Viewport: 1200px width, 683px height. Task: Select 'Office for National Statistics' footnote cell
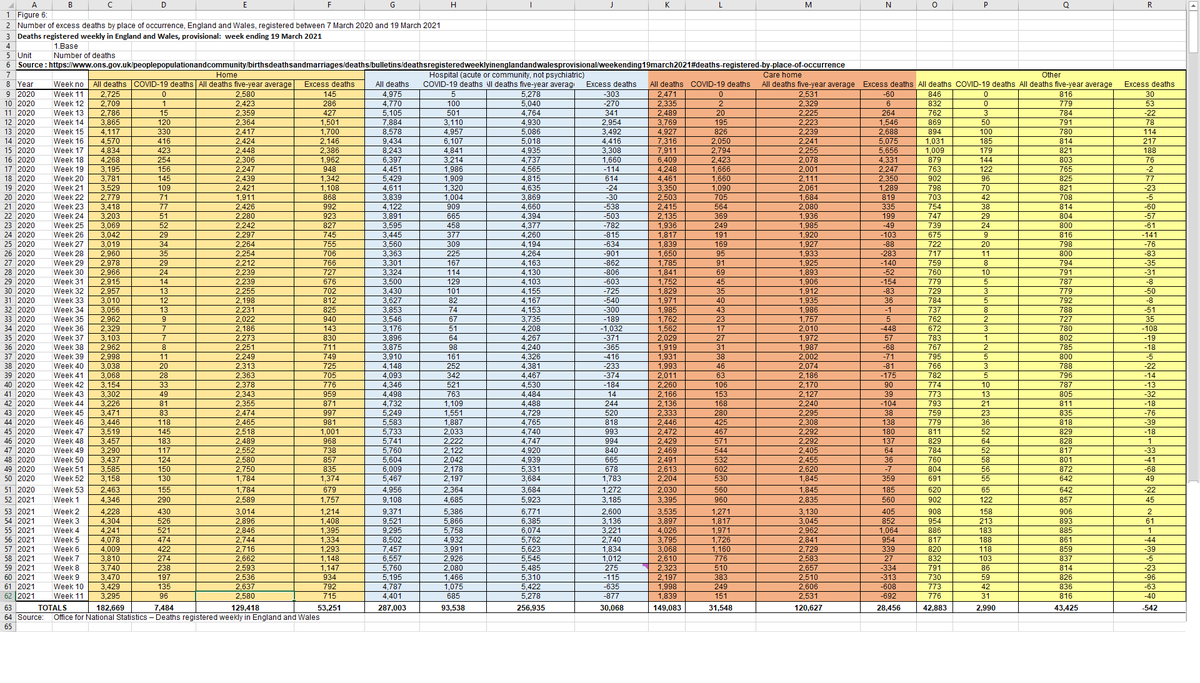(188, 617)
